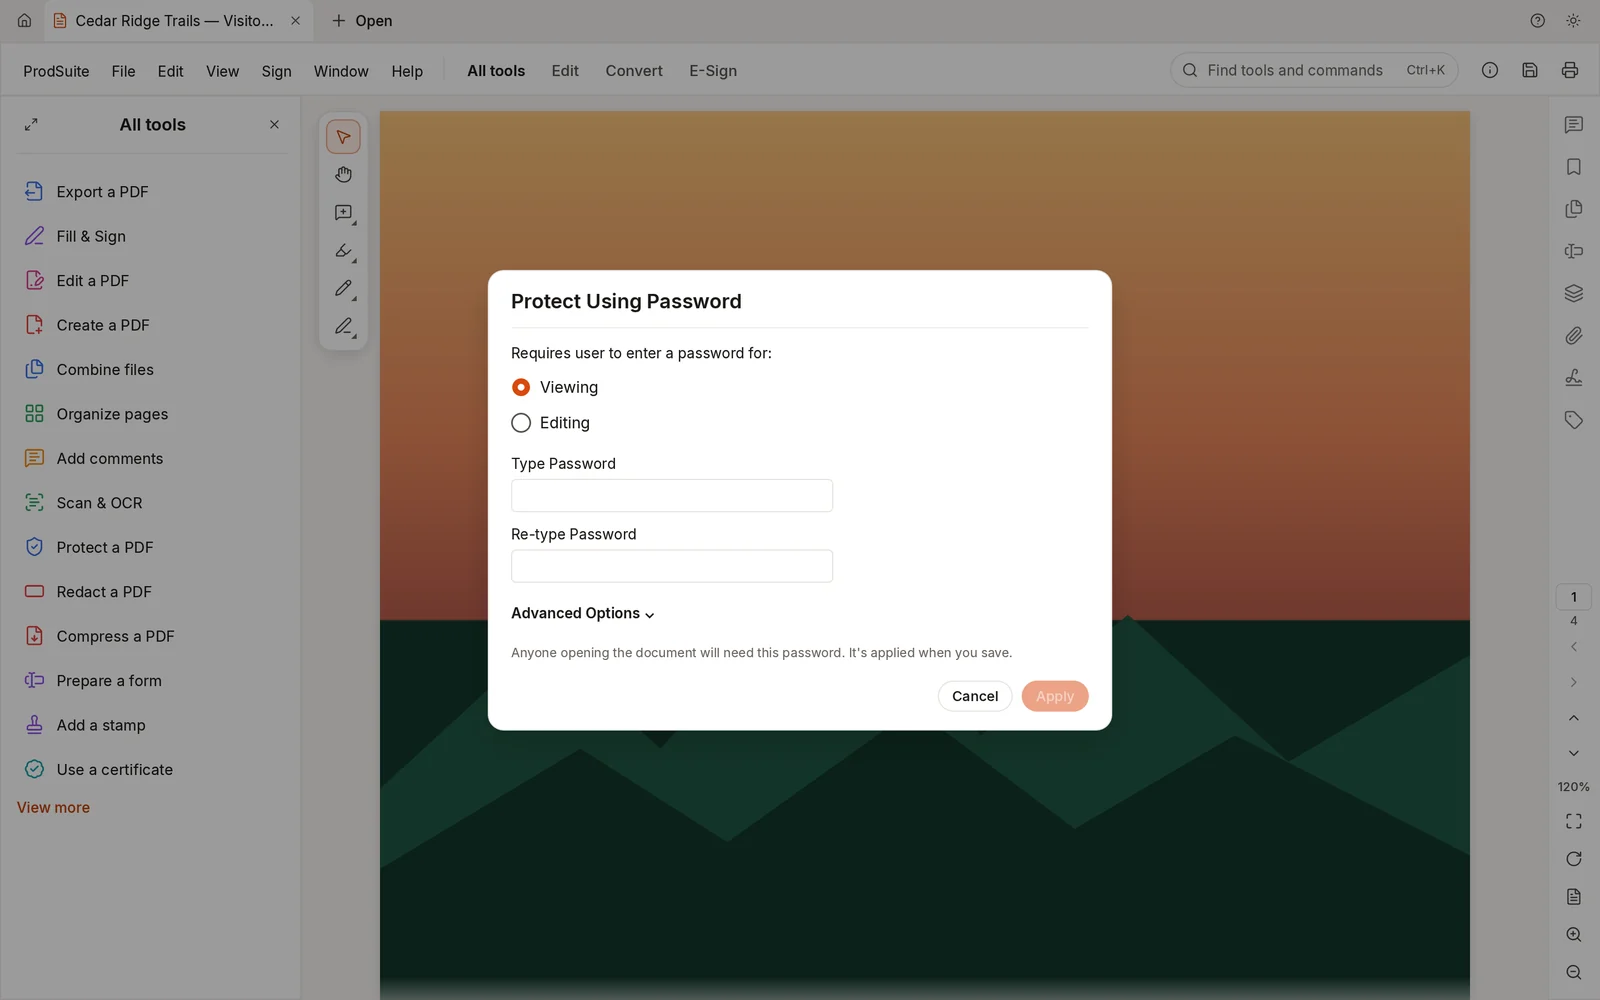
Task: Open the ProdSuite menu
Action: point(56,71)
